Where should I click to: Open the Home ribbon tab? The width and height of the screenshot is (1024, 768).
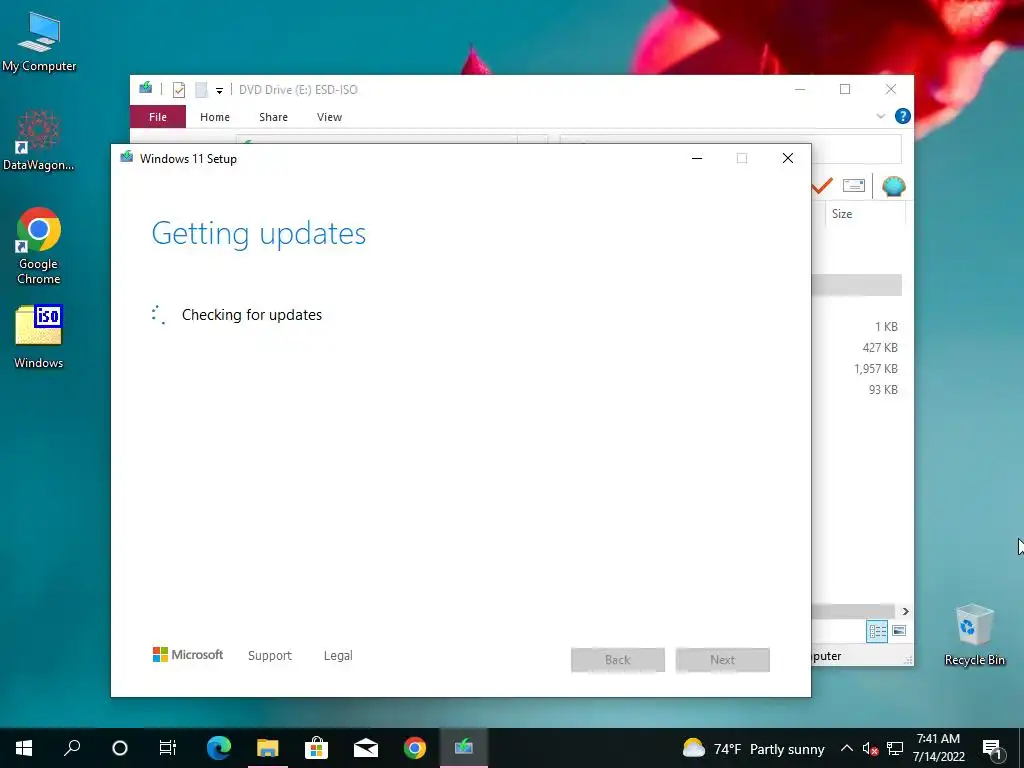point(215,117)
